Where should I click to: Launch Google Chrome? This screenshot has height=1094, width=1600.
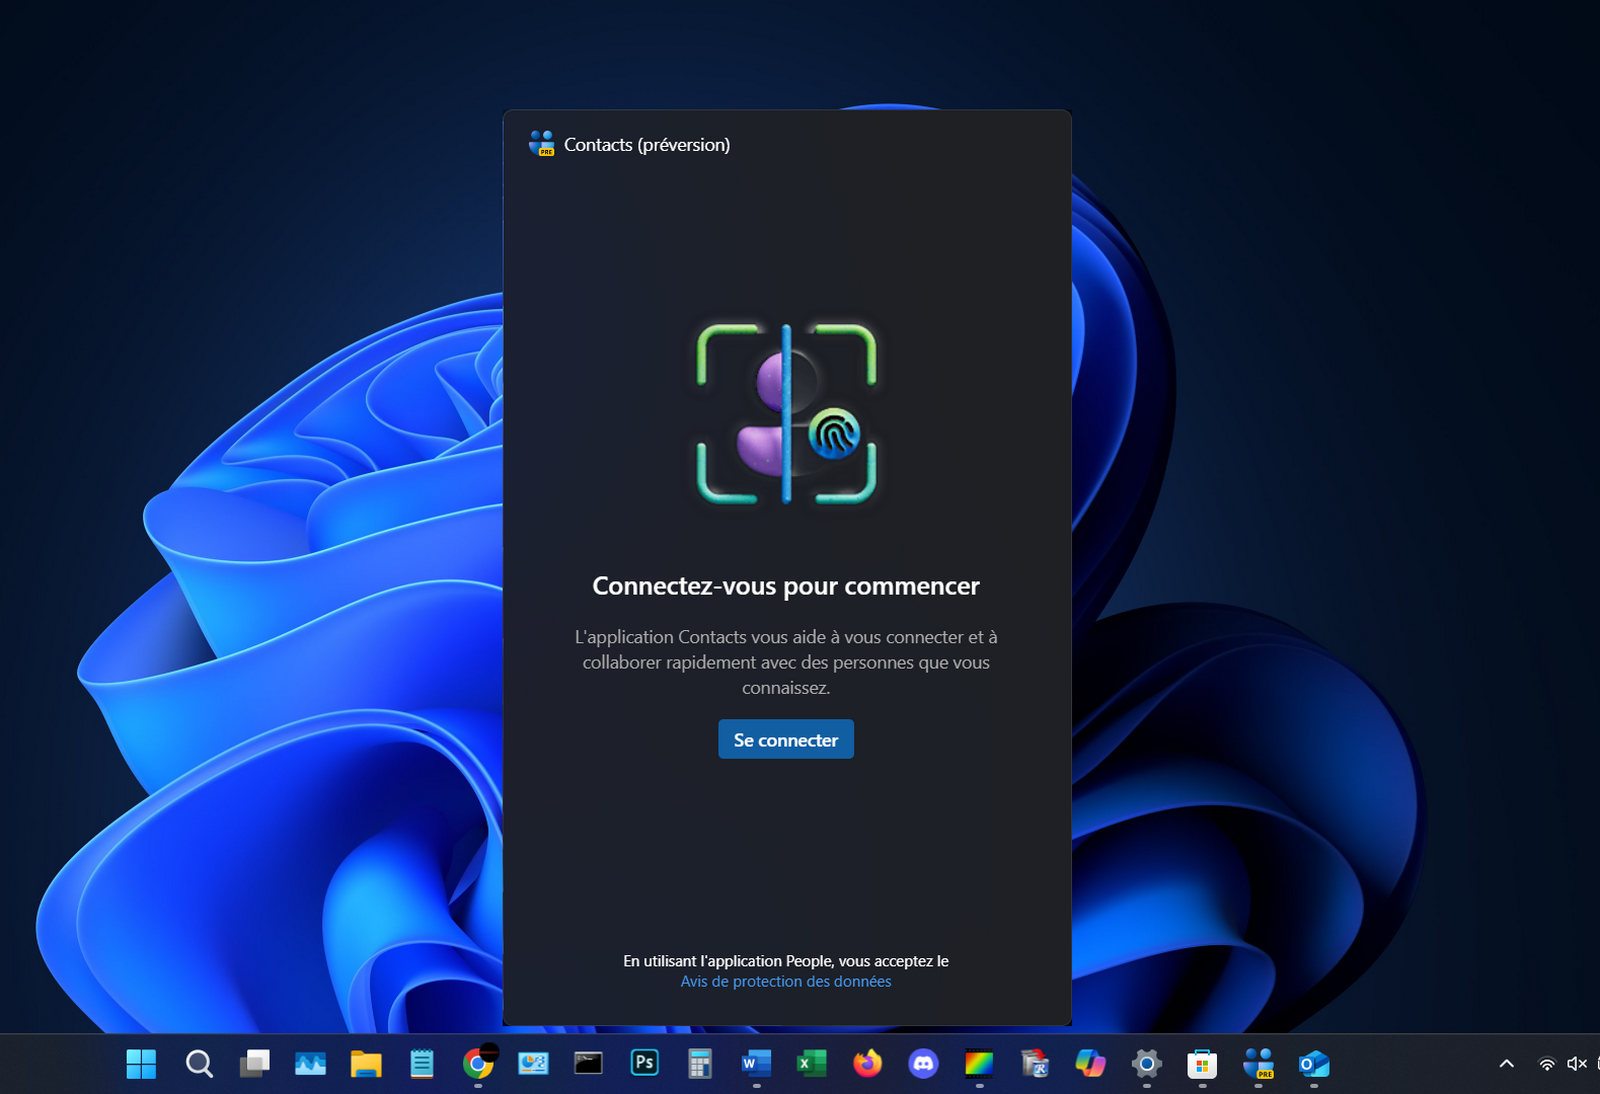478,1064
